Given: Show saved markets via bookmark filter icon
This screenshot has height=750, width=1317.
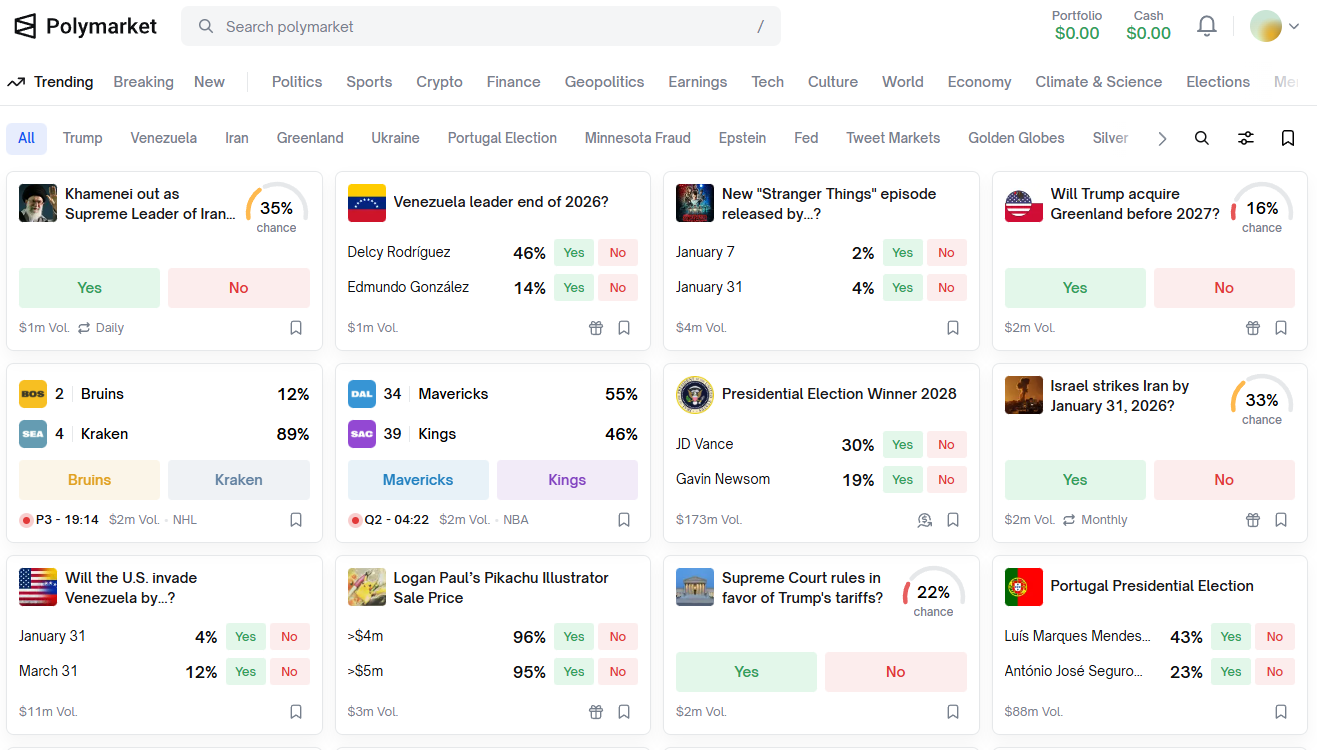Looking at the screenshot, I should tap(1288, 138).
